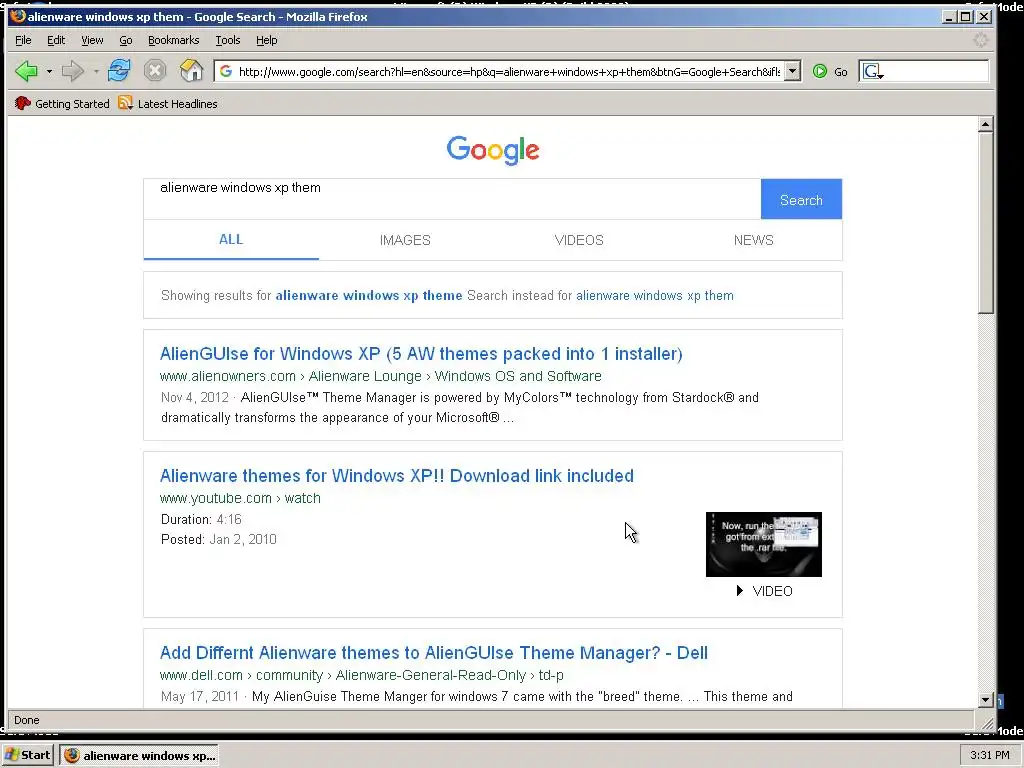
Task: Search instead for 'alienware windows xp them'
Action: 654,295
